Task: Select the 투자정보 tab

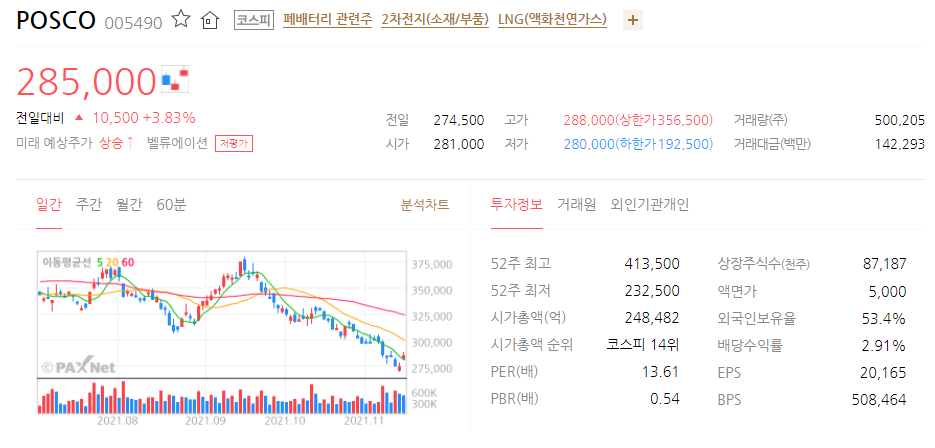Action: (x=517, y=205)
